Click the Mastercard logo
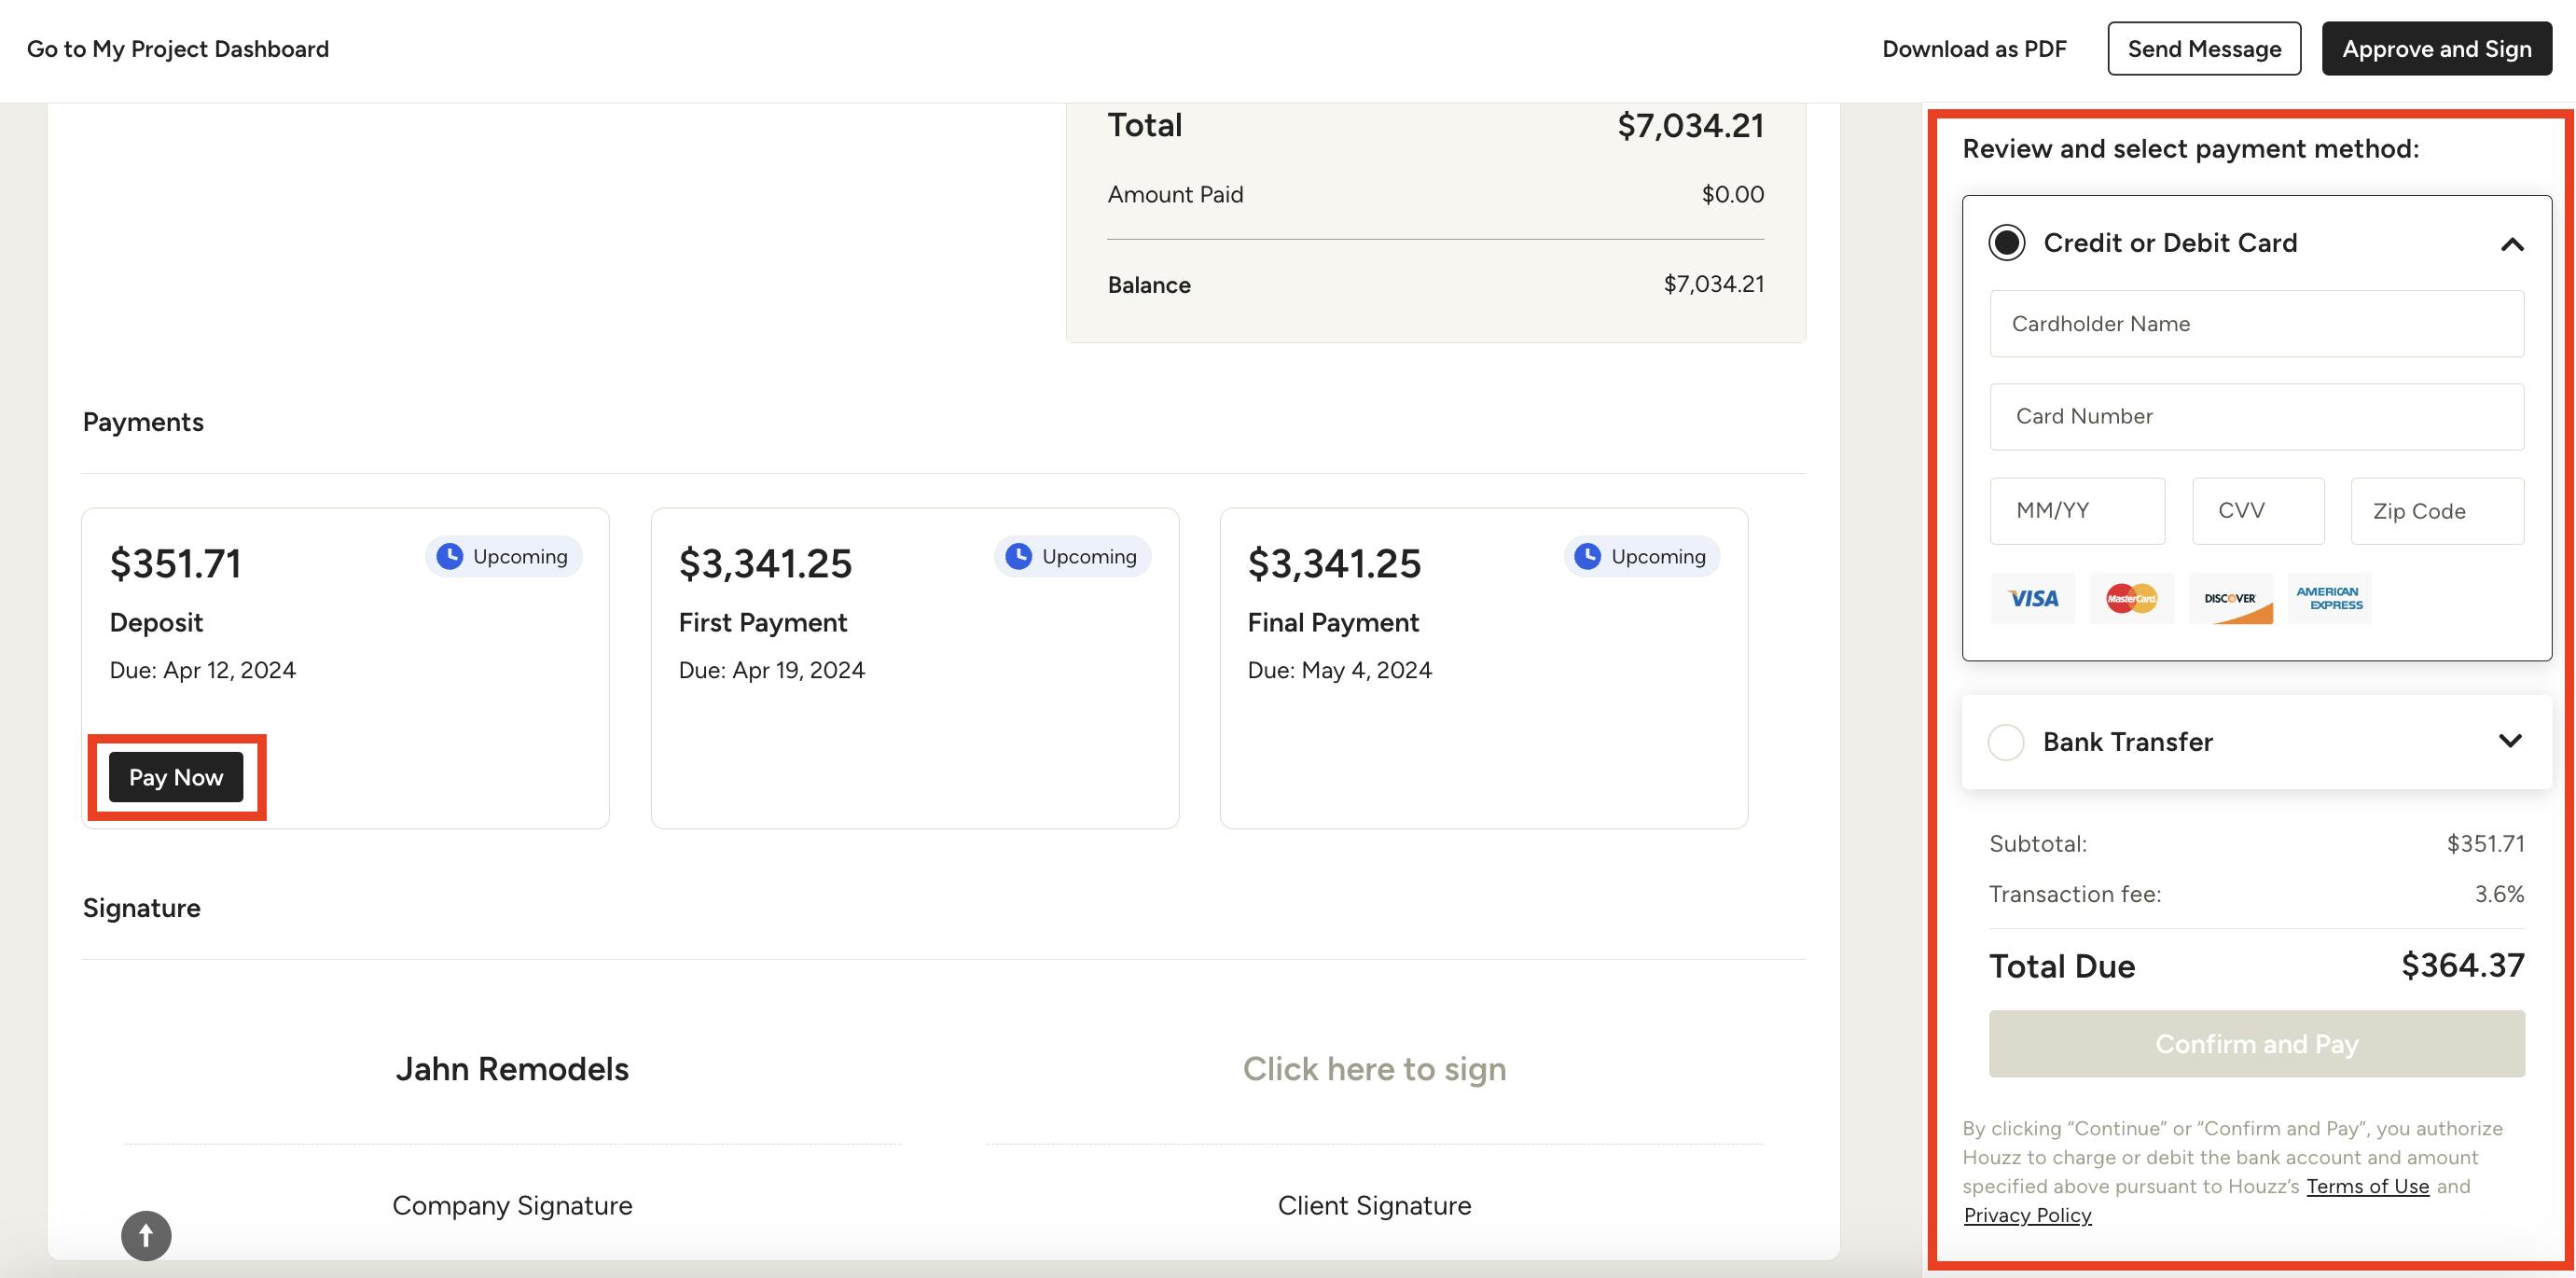This screenshot has height=1278, width=2576. tap(2131, 598)
